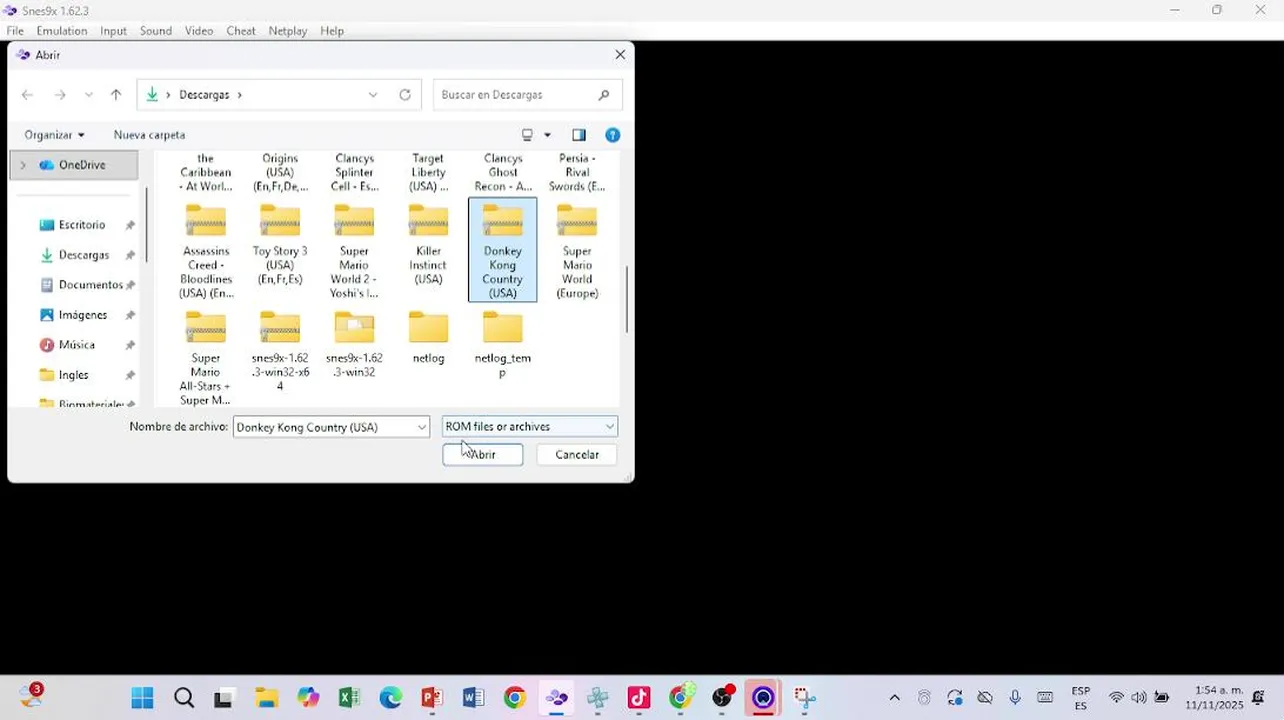Viewport: 1284px width, 720px height.
Task: Go forward in the Abrir dialog
Action: [60, 95]
